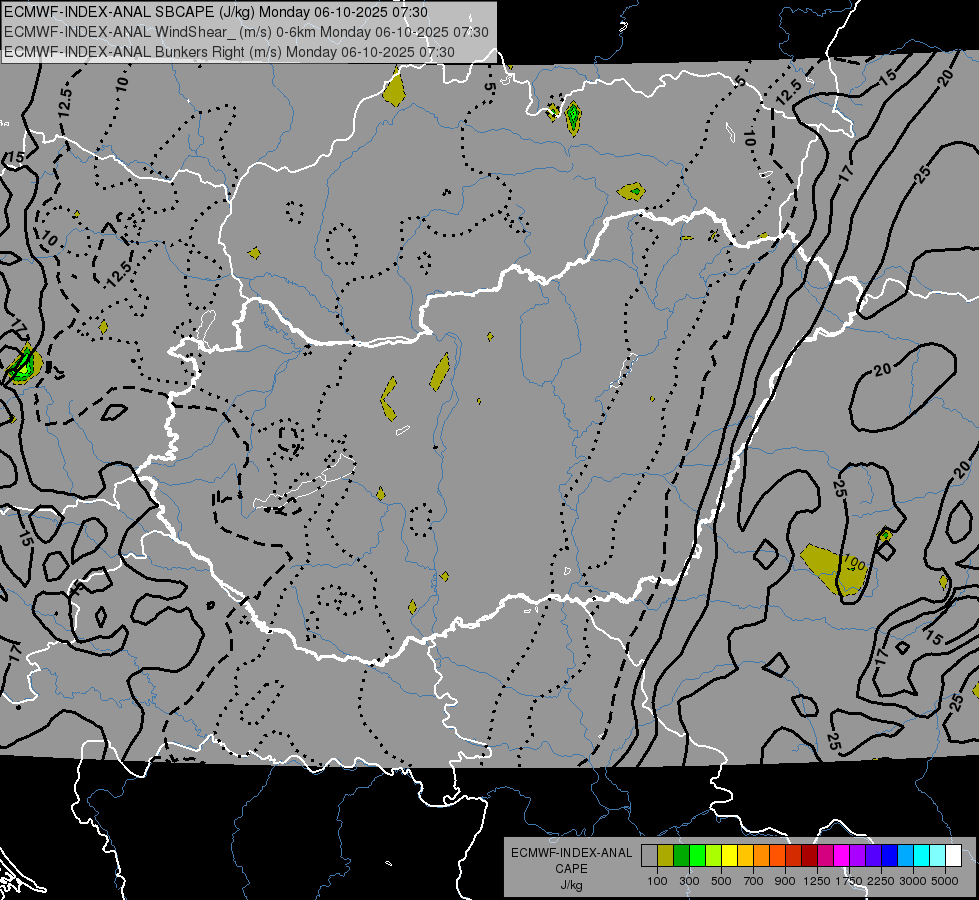Choose the violet-indigo legend swatch
This screenshot has width=979, height=900.
(x=873, y=856)
